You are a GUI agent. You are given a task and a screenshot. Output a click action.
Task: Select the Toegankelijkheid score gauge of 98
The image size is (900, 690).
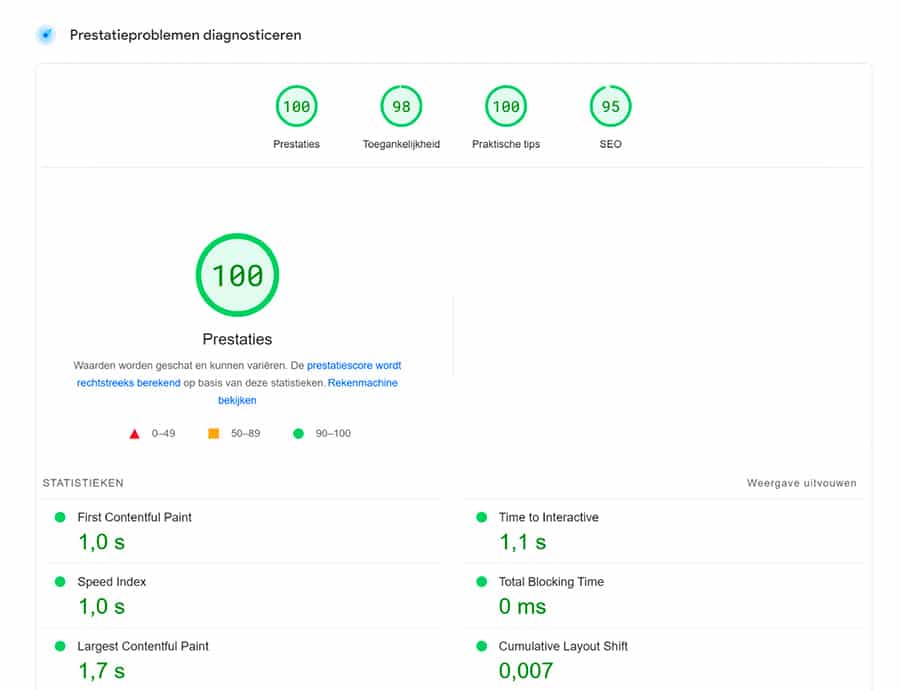coord(401,107)
